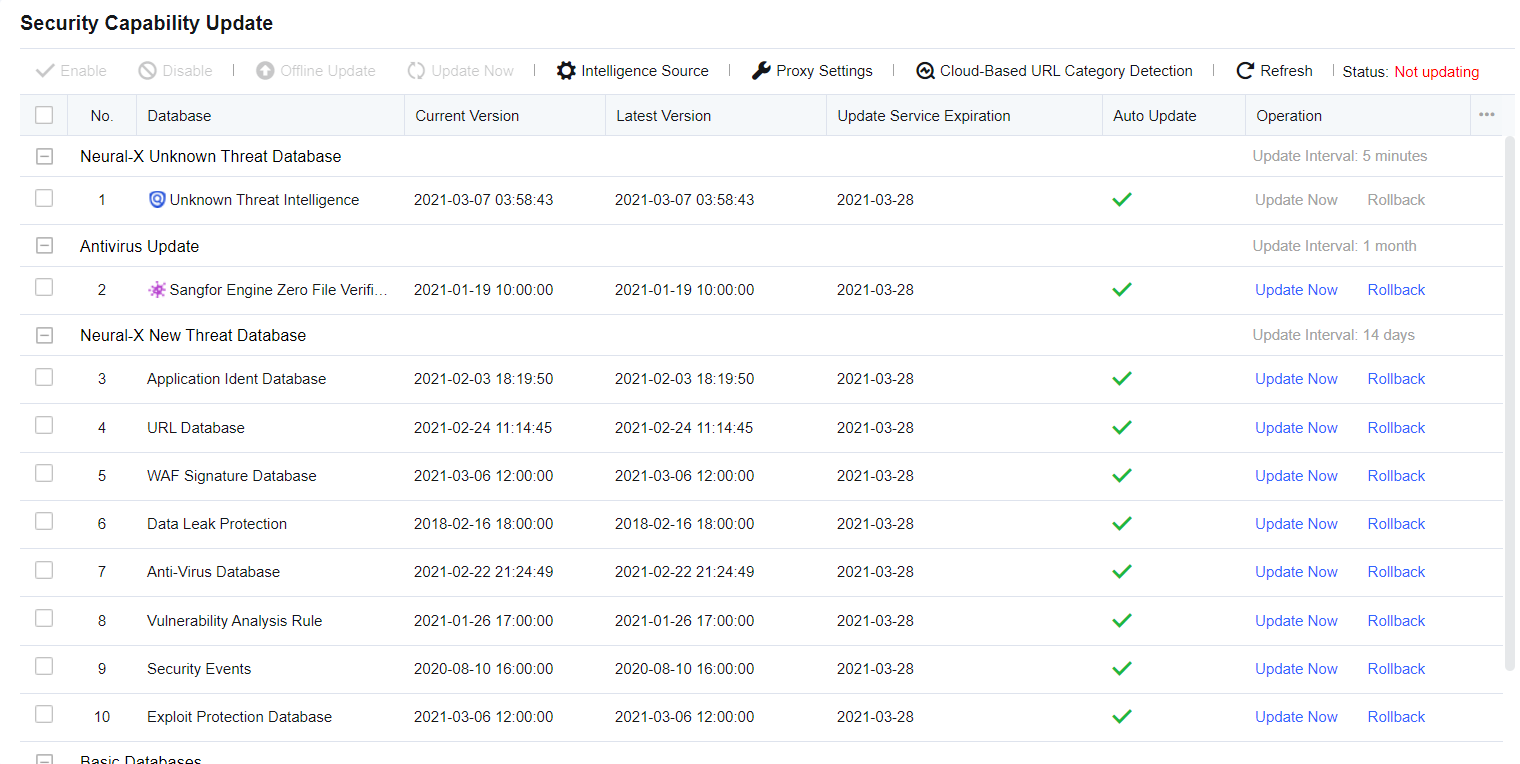Collapse the Neural-X New Threat Database group
1520x764 pixels.
44,336
